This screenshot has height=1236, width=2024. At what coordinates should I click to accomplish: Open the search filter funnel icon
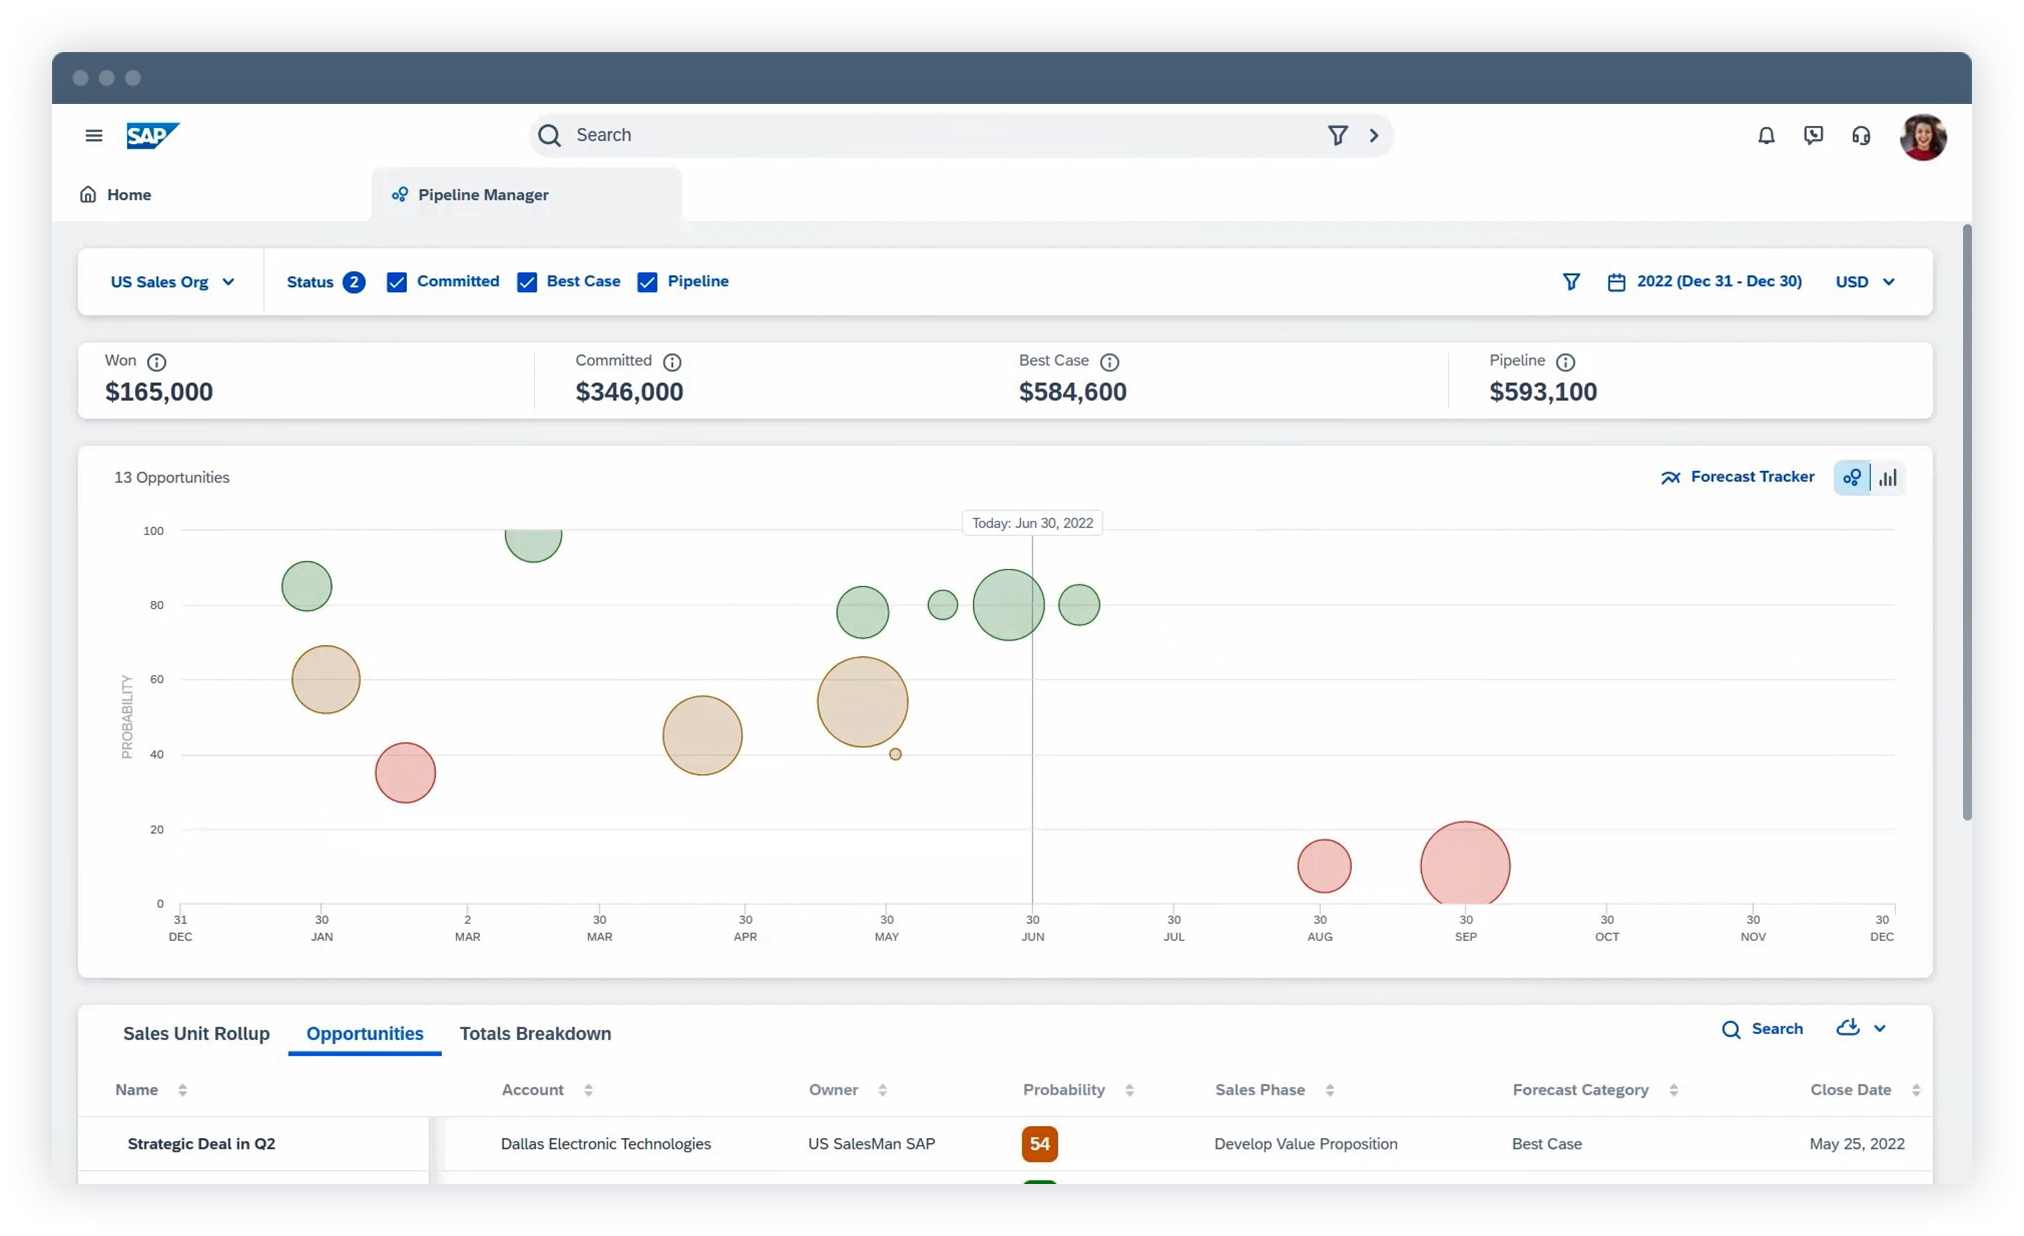(1337, 135)
